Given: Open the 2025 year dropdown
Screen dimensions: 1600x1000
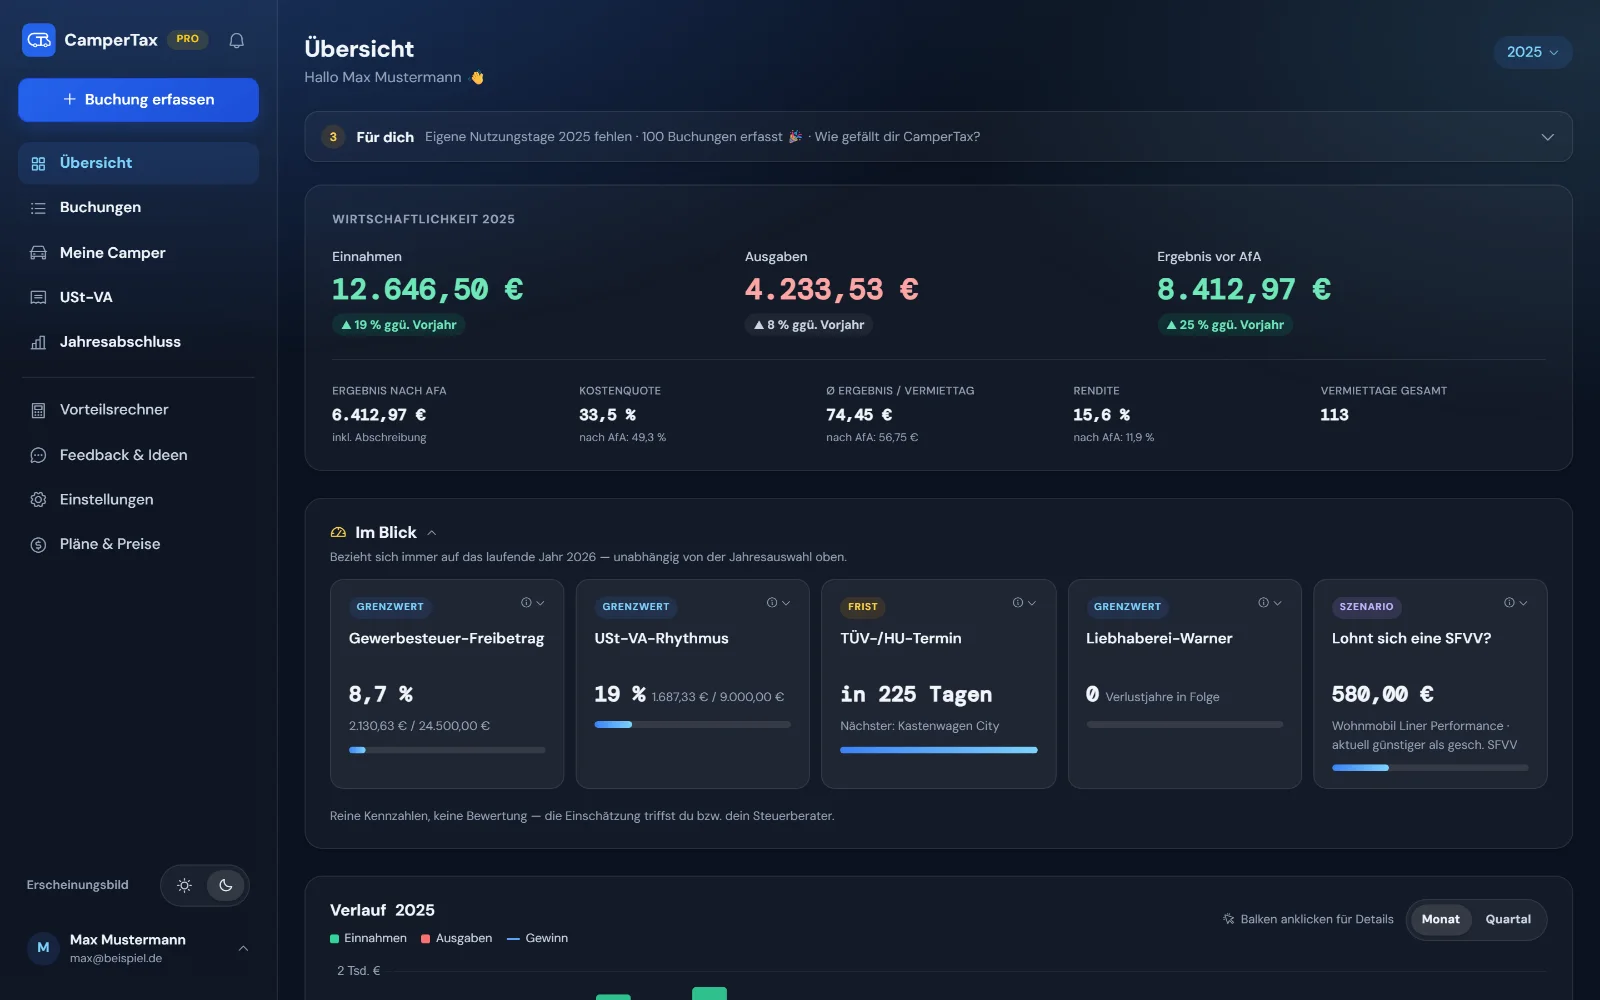Looking at the screenshot, I should click(x=1532, y=52).
